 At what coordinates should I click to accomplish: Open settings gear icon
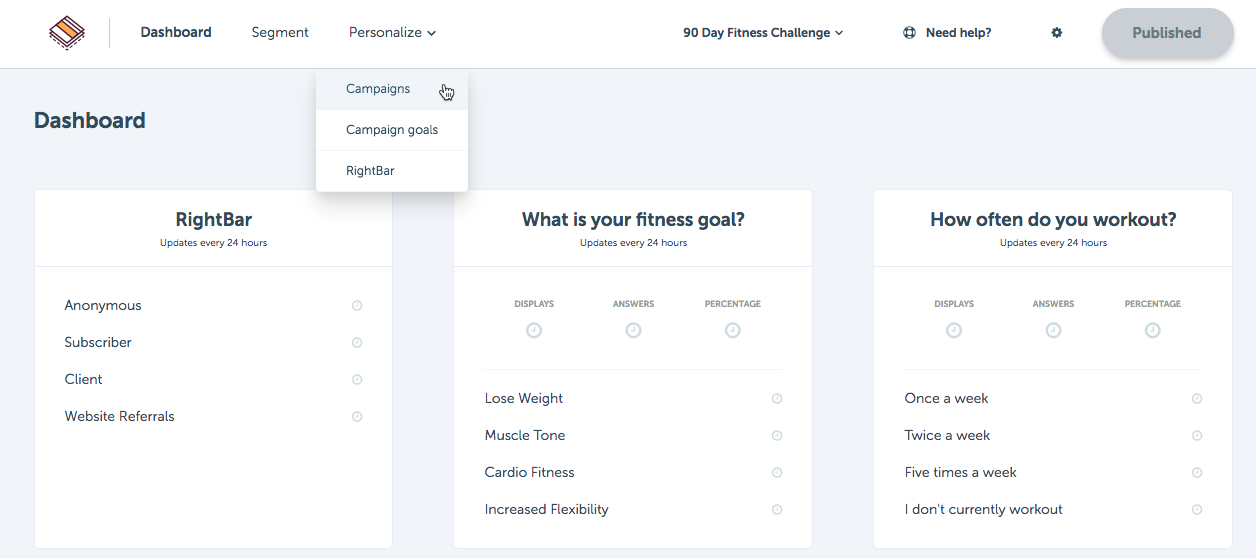(x=1056, y=33)
